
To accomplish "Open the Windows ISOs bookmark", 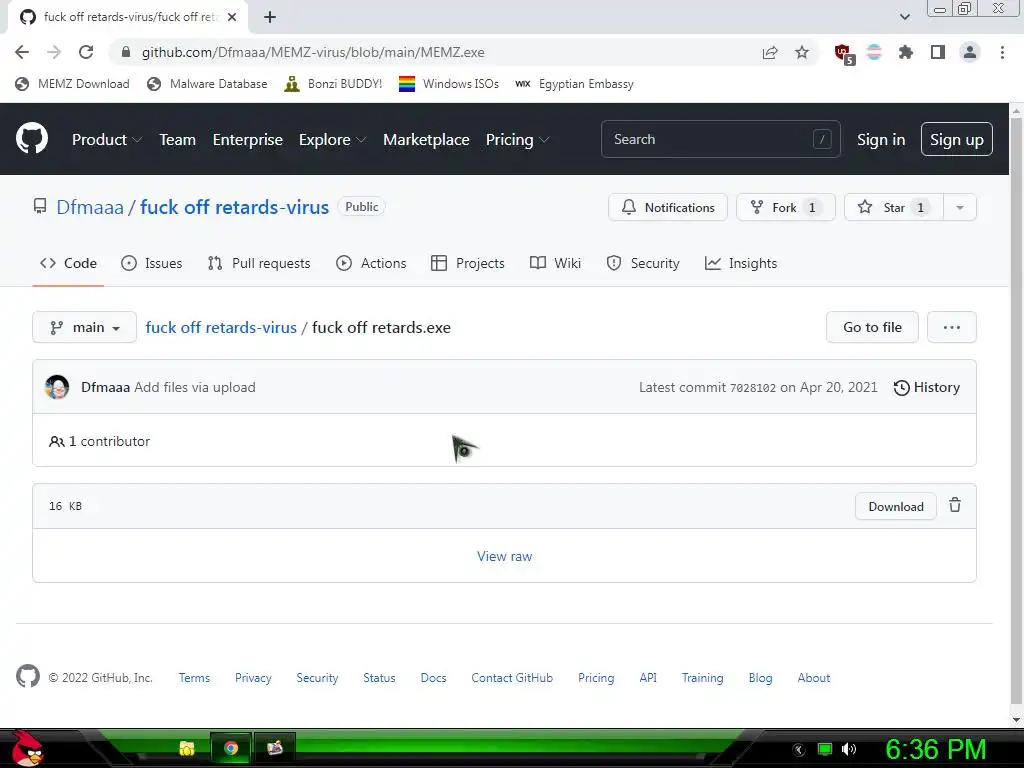I will click(449, 84).
